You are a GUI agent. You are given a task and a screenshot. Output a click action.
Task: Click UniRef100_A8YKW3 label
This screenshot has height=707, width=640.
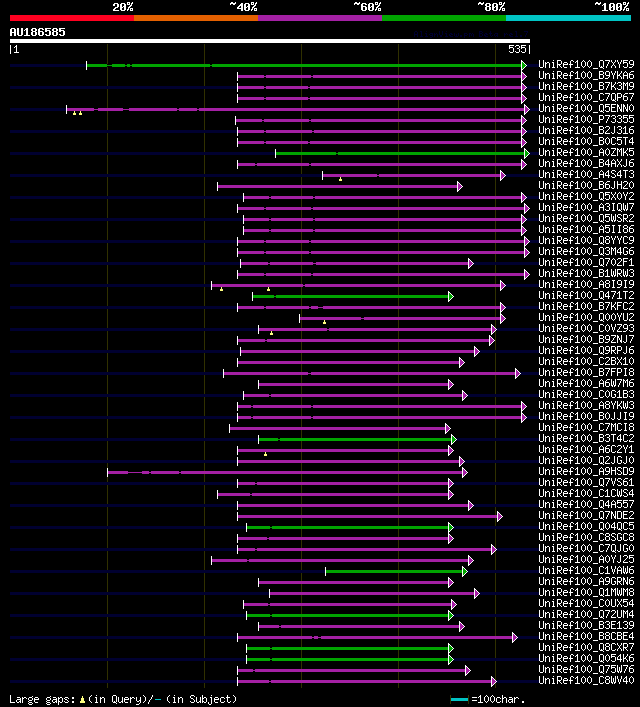click(x=586, y=405)
